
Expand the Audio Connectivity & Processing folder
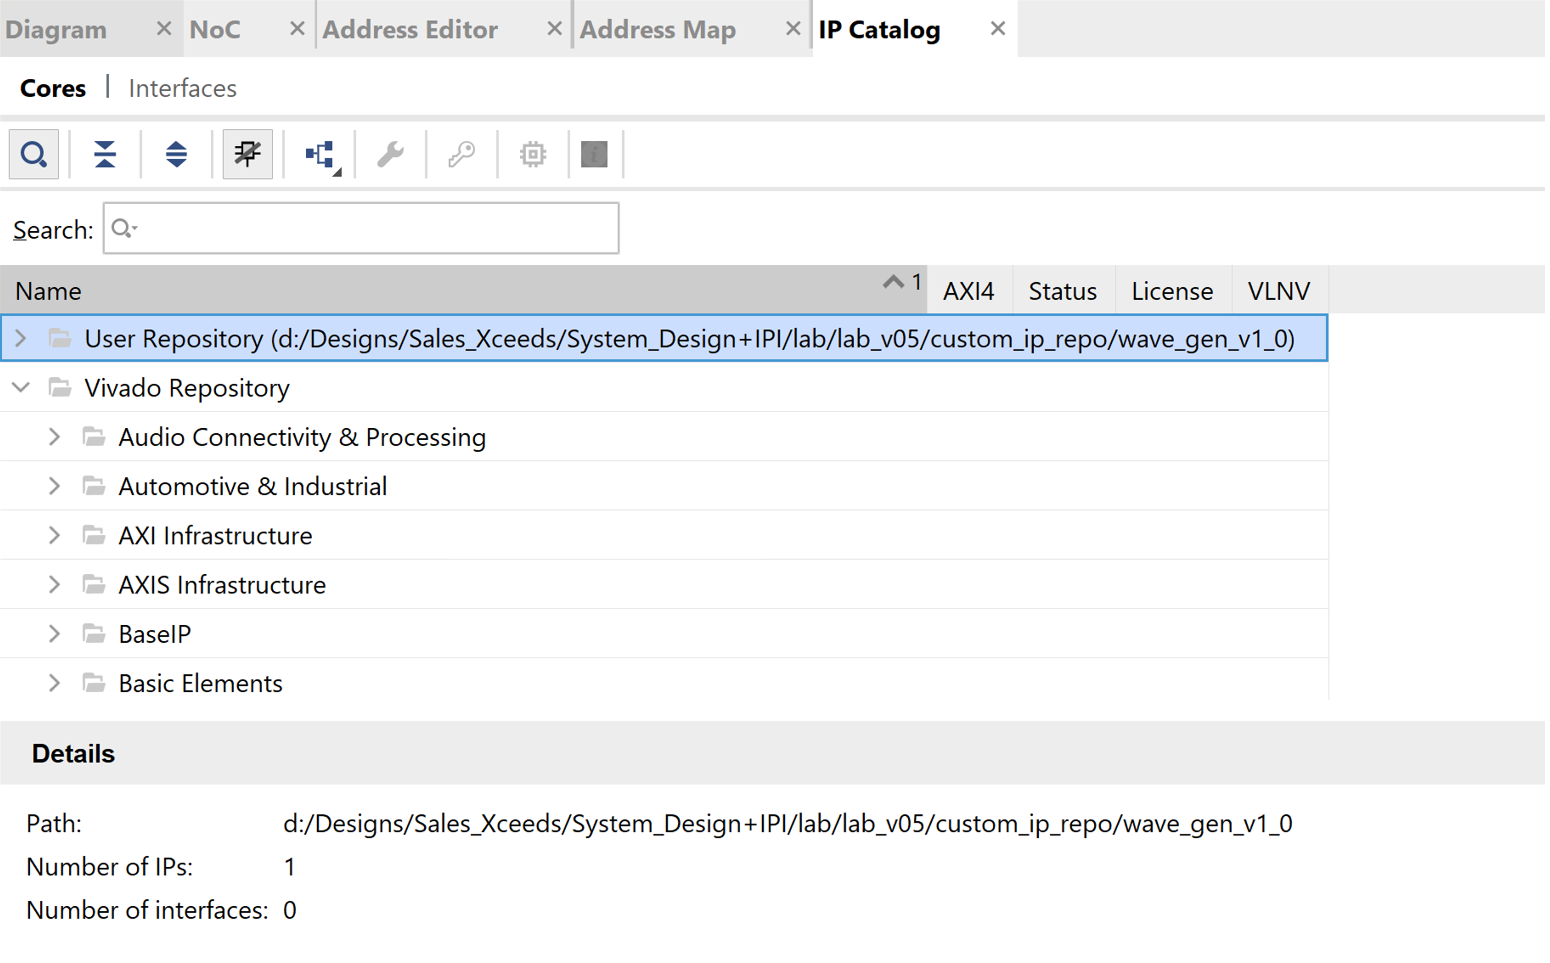click(55, 437)
